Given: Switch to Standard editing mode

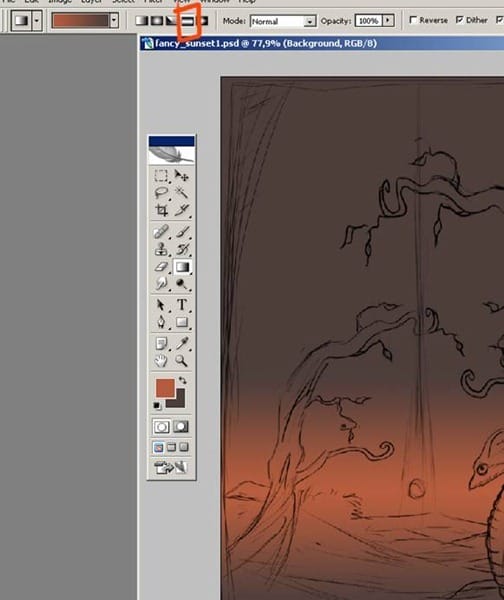Looking at the screenshot, I should click(x=161, y=427).
